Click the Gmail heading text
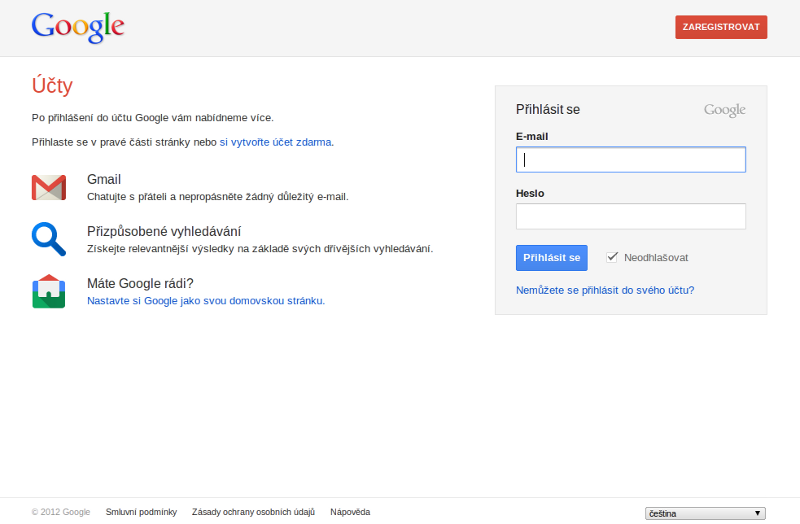This screenshot has height=524, width=800. (104, 179)
